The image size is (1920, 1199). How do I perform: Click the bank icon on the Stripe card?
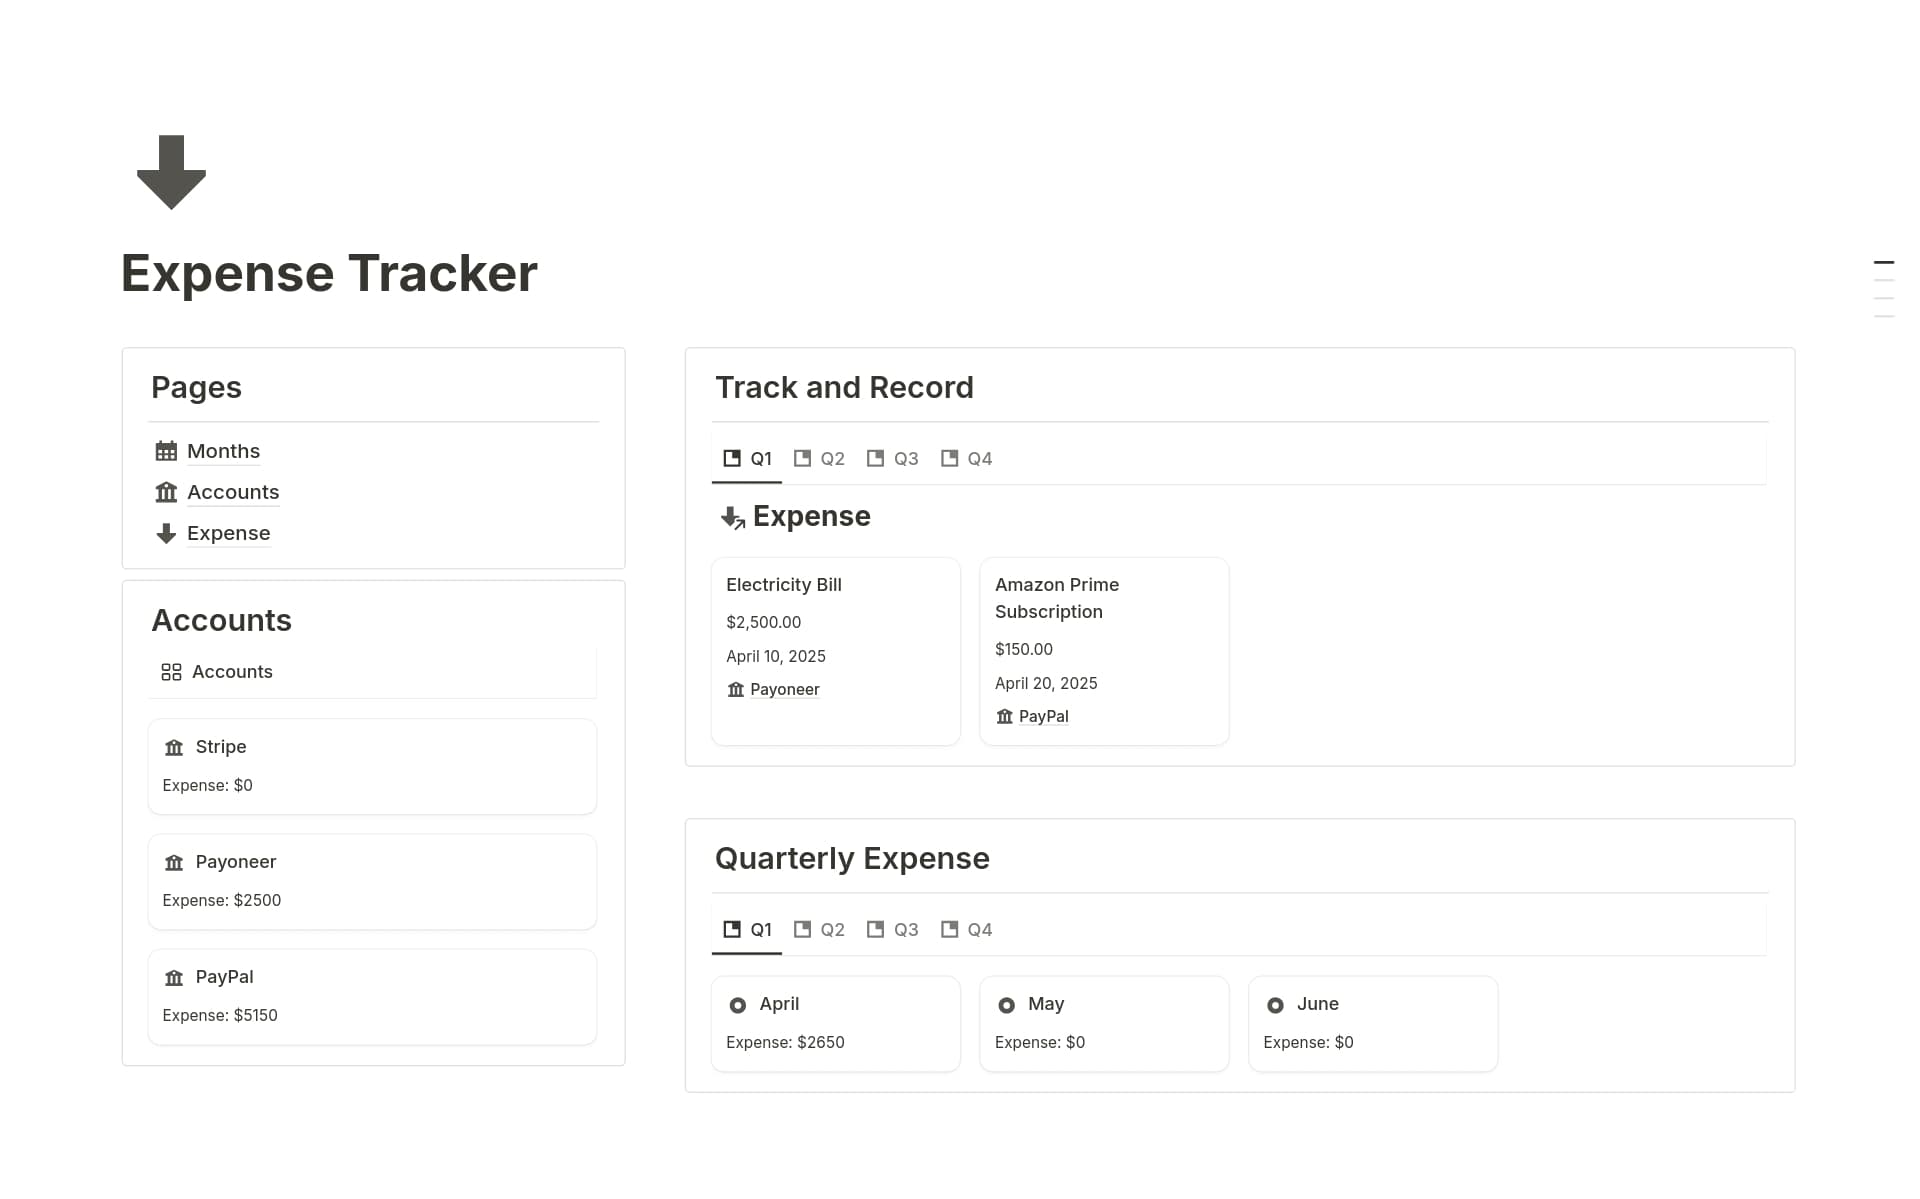[x=173, y=747]
